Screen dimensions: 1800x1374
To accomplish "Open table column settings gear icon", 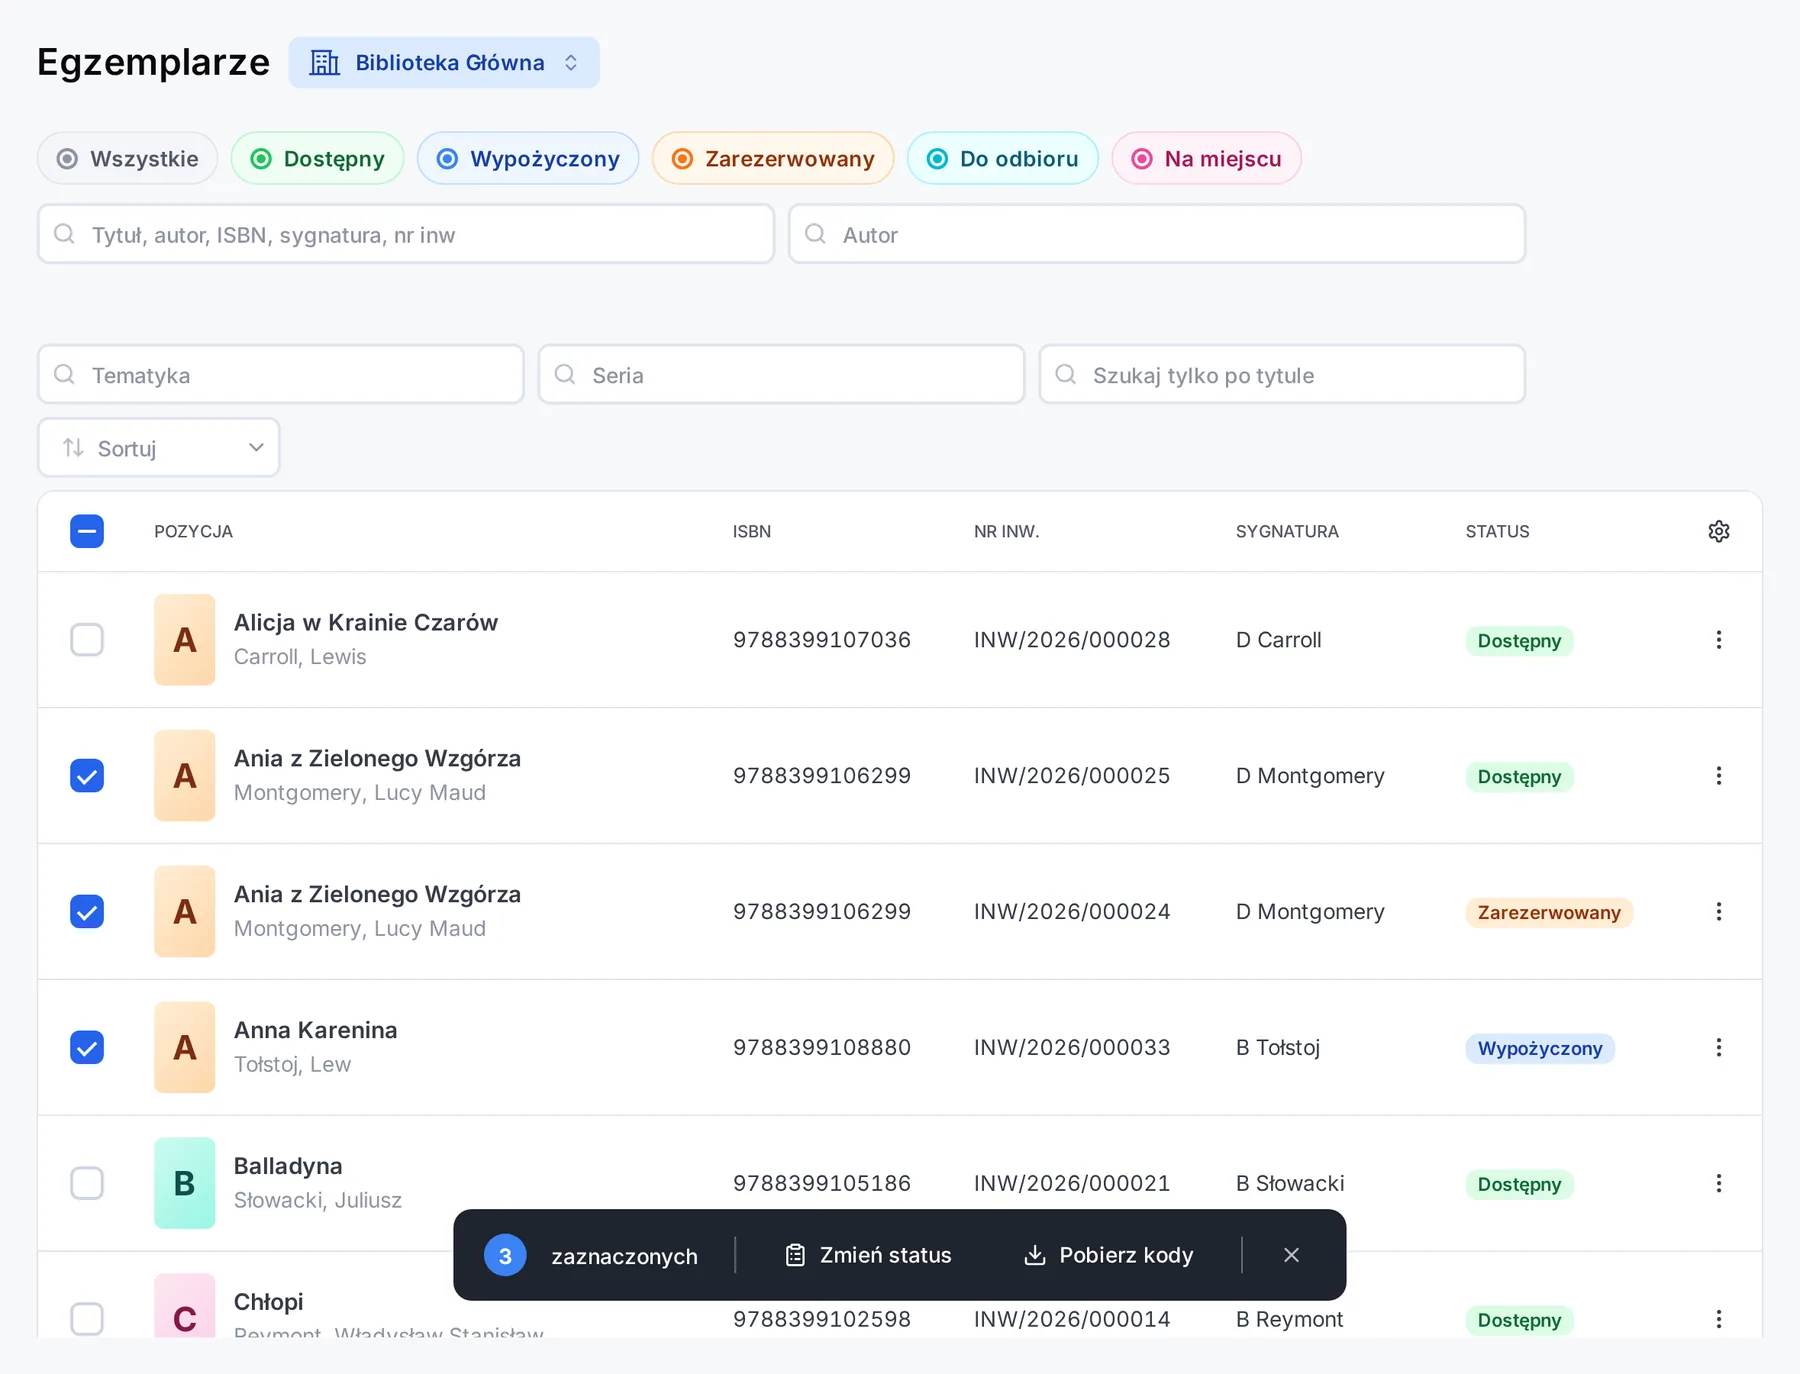I will coord(1718,531).
